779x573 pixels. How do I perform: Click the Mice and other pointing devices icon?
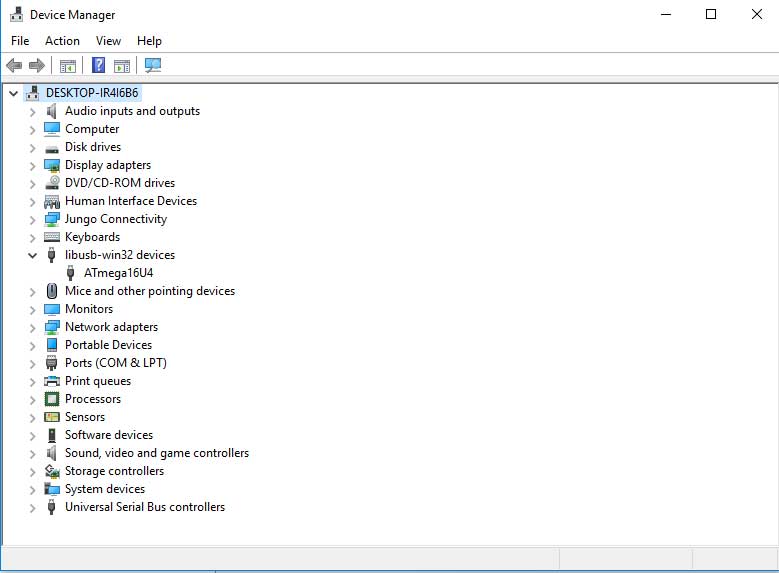pos(52,291)
